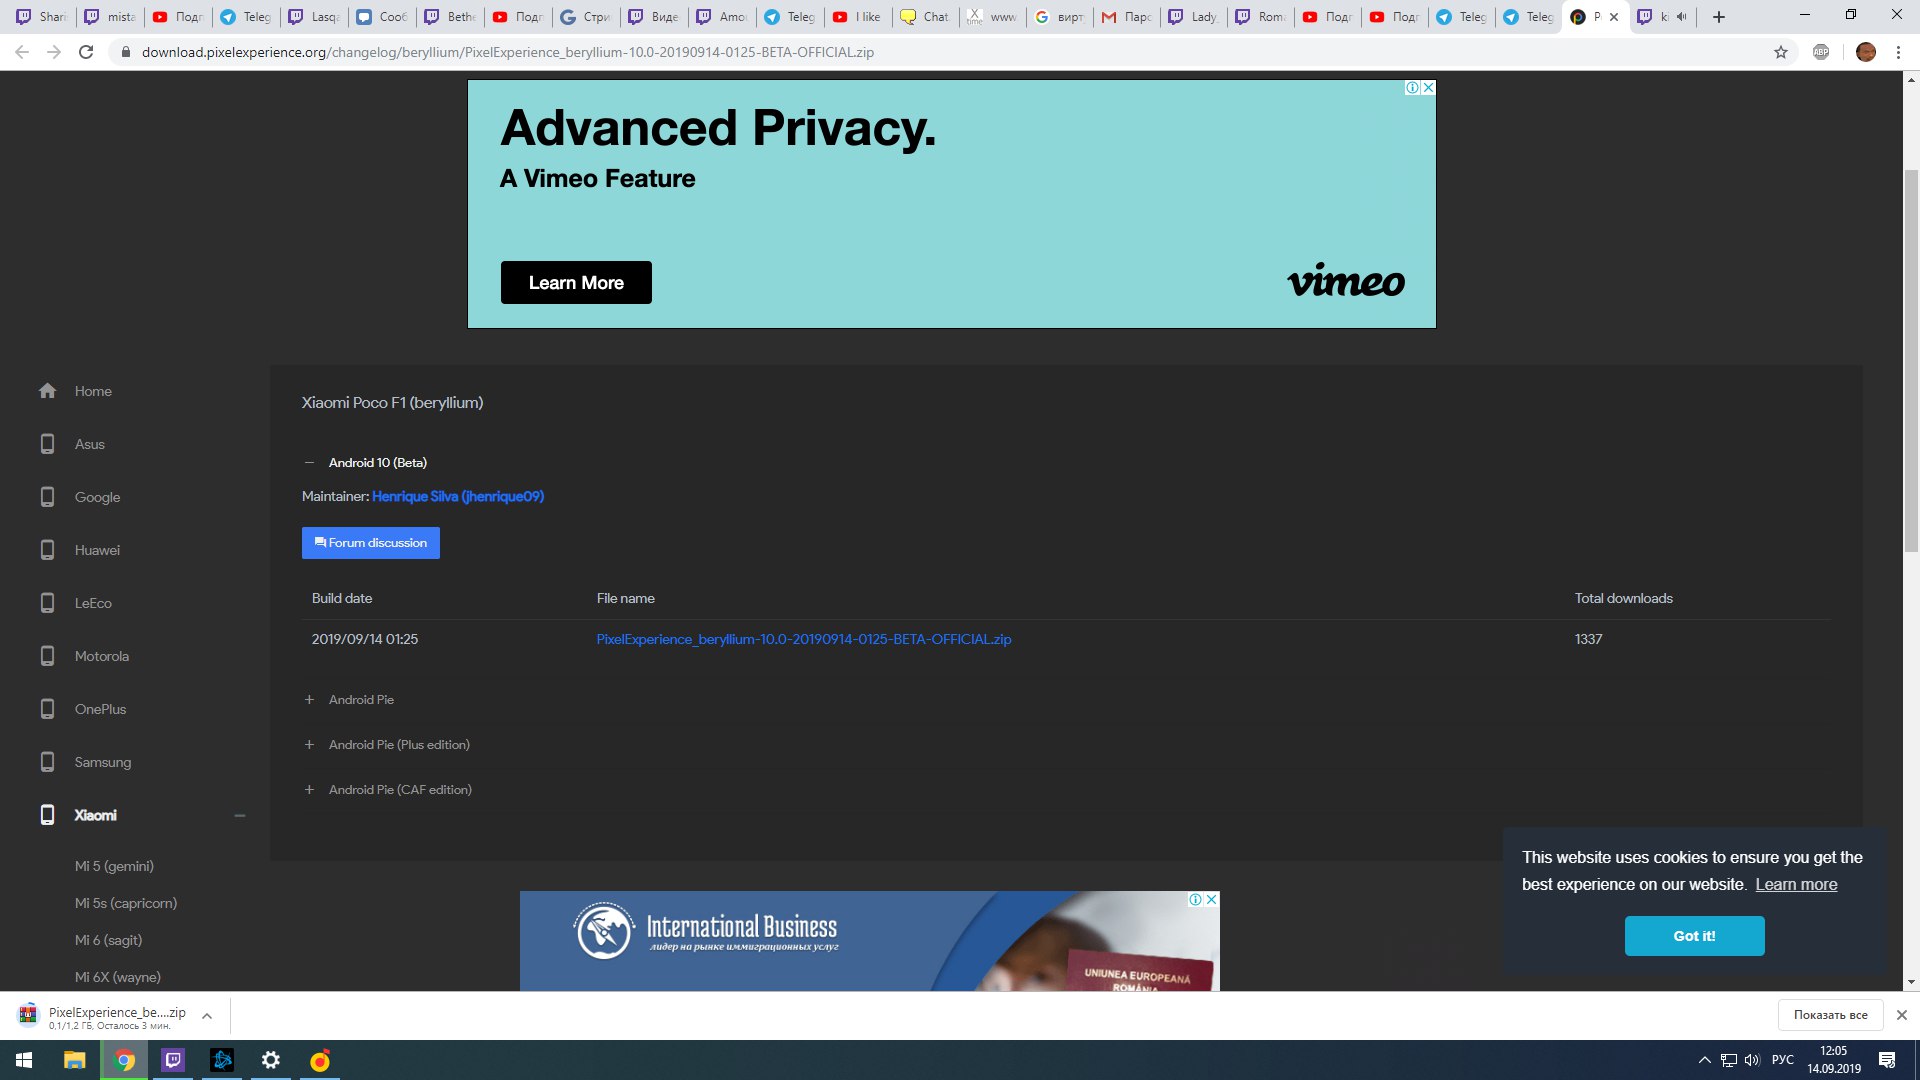Click the ABP extension icon
The height and width of the screenshot is (1080, 1920).
tap(1821, 52)
